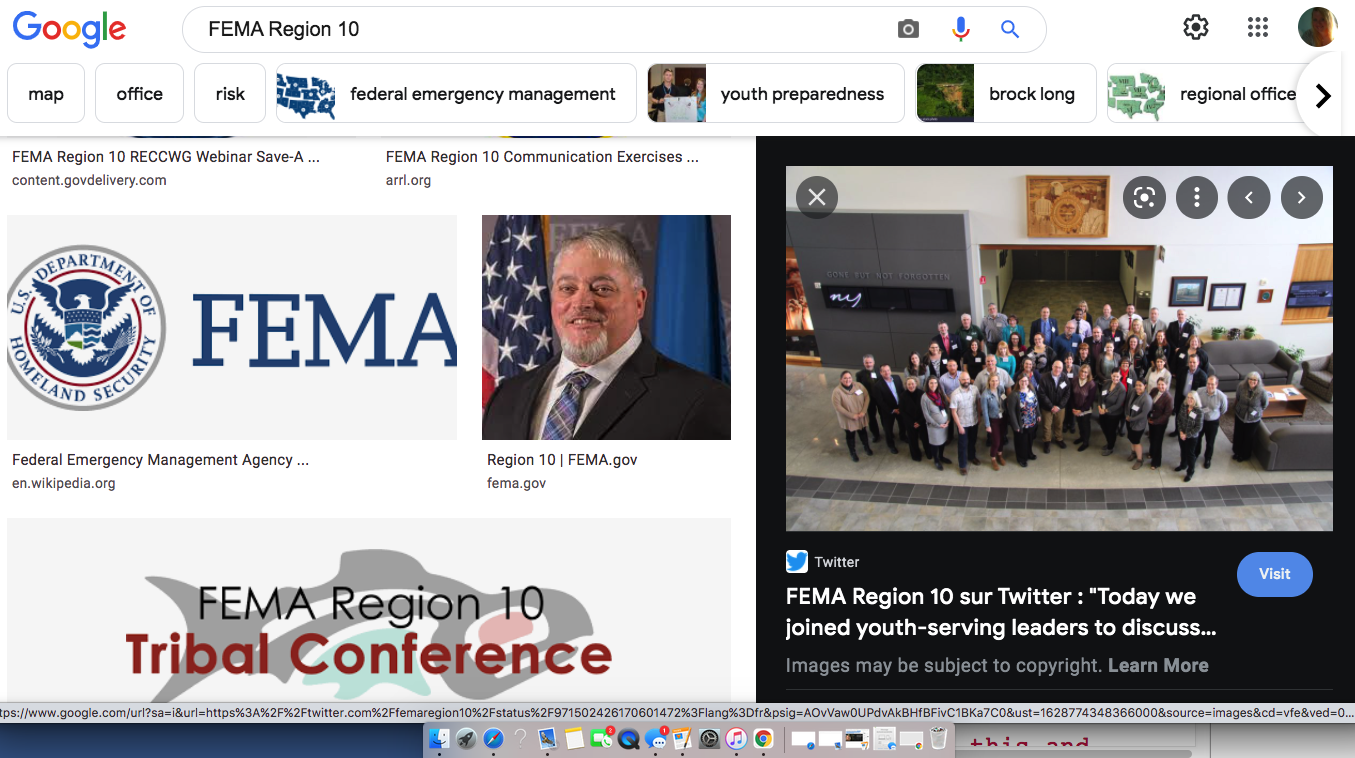This screenshot has height=758, width=1355.
Task: Open the bearded man portrait thumbnail
Action: [x=606, y=327]
